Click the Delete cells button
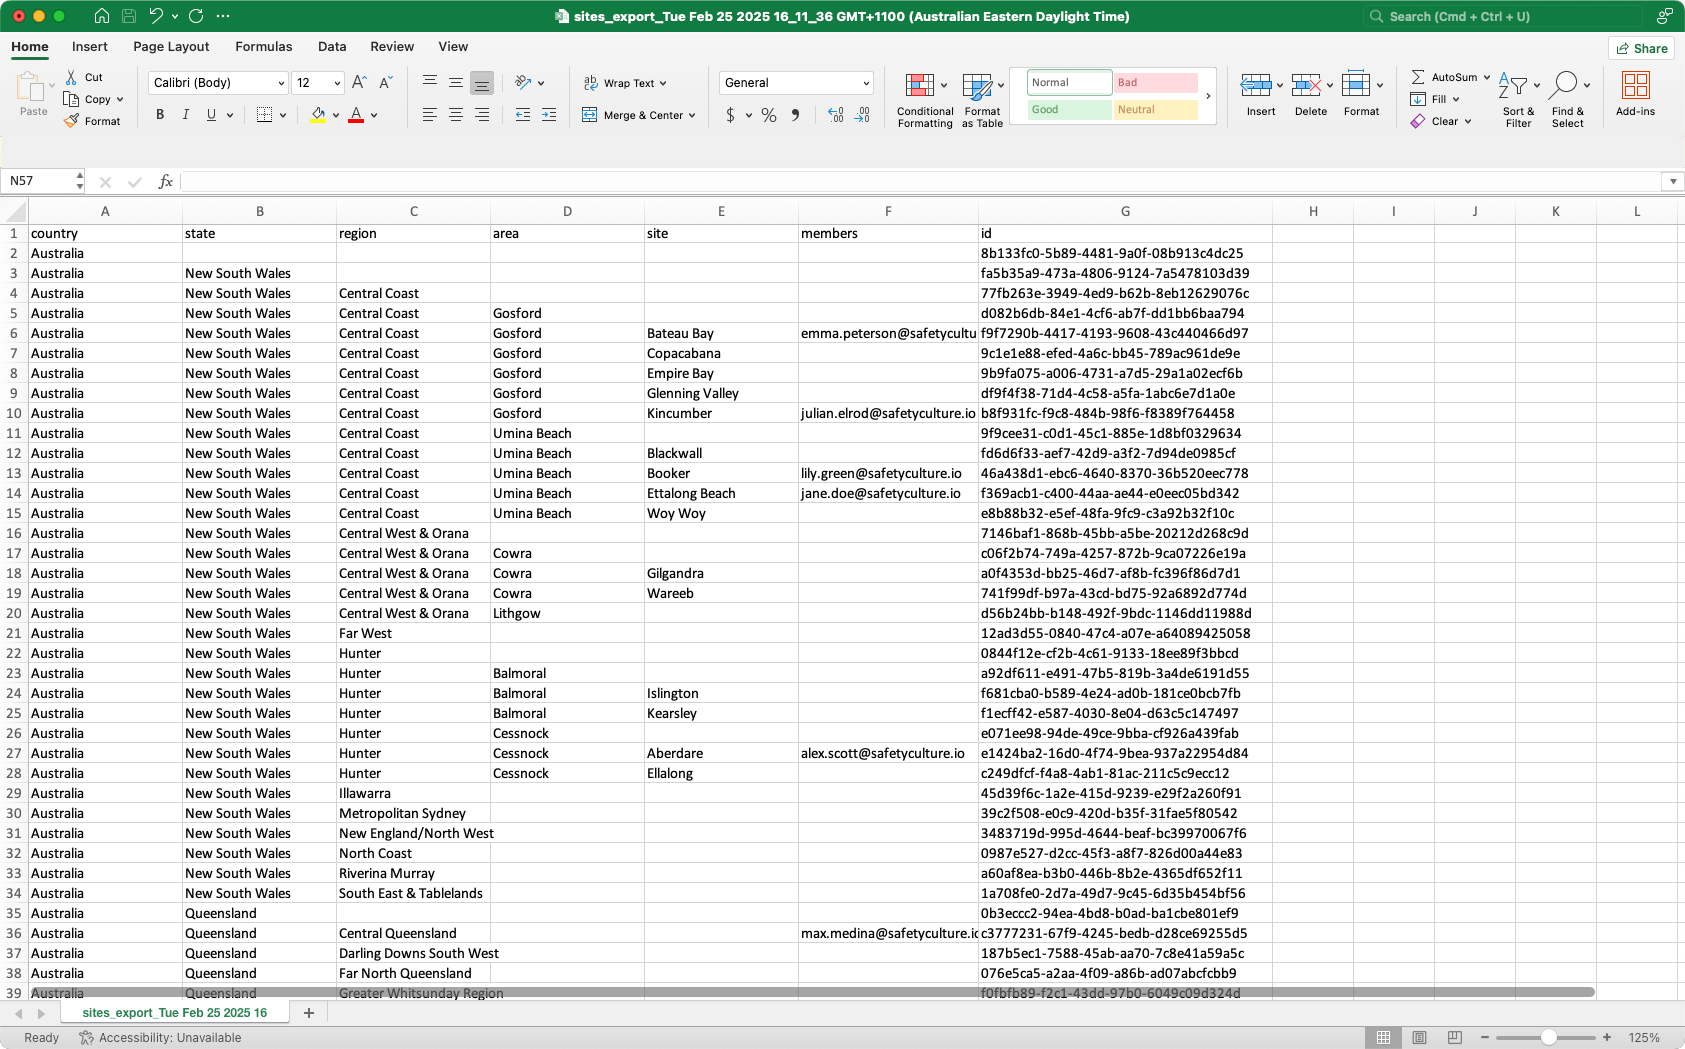Viewport: 1685px width, 1049px height. tap(1311, 94)
